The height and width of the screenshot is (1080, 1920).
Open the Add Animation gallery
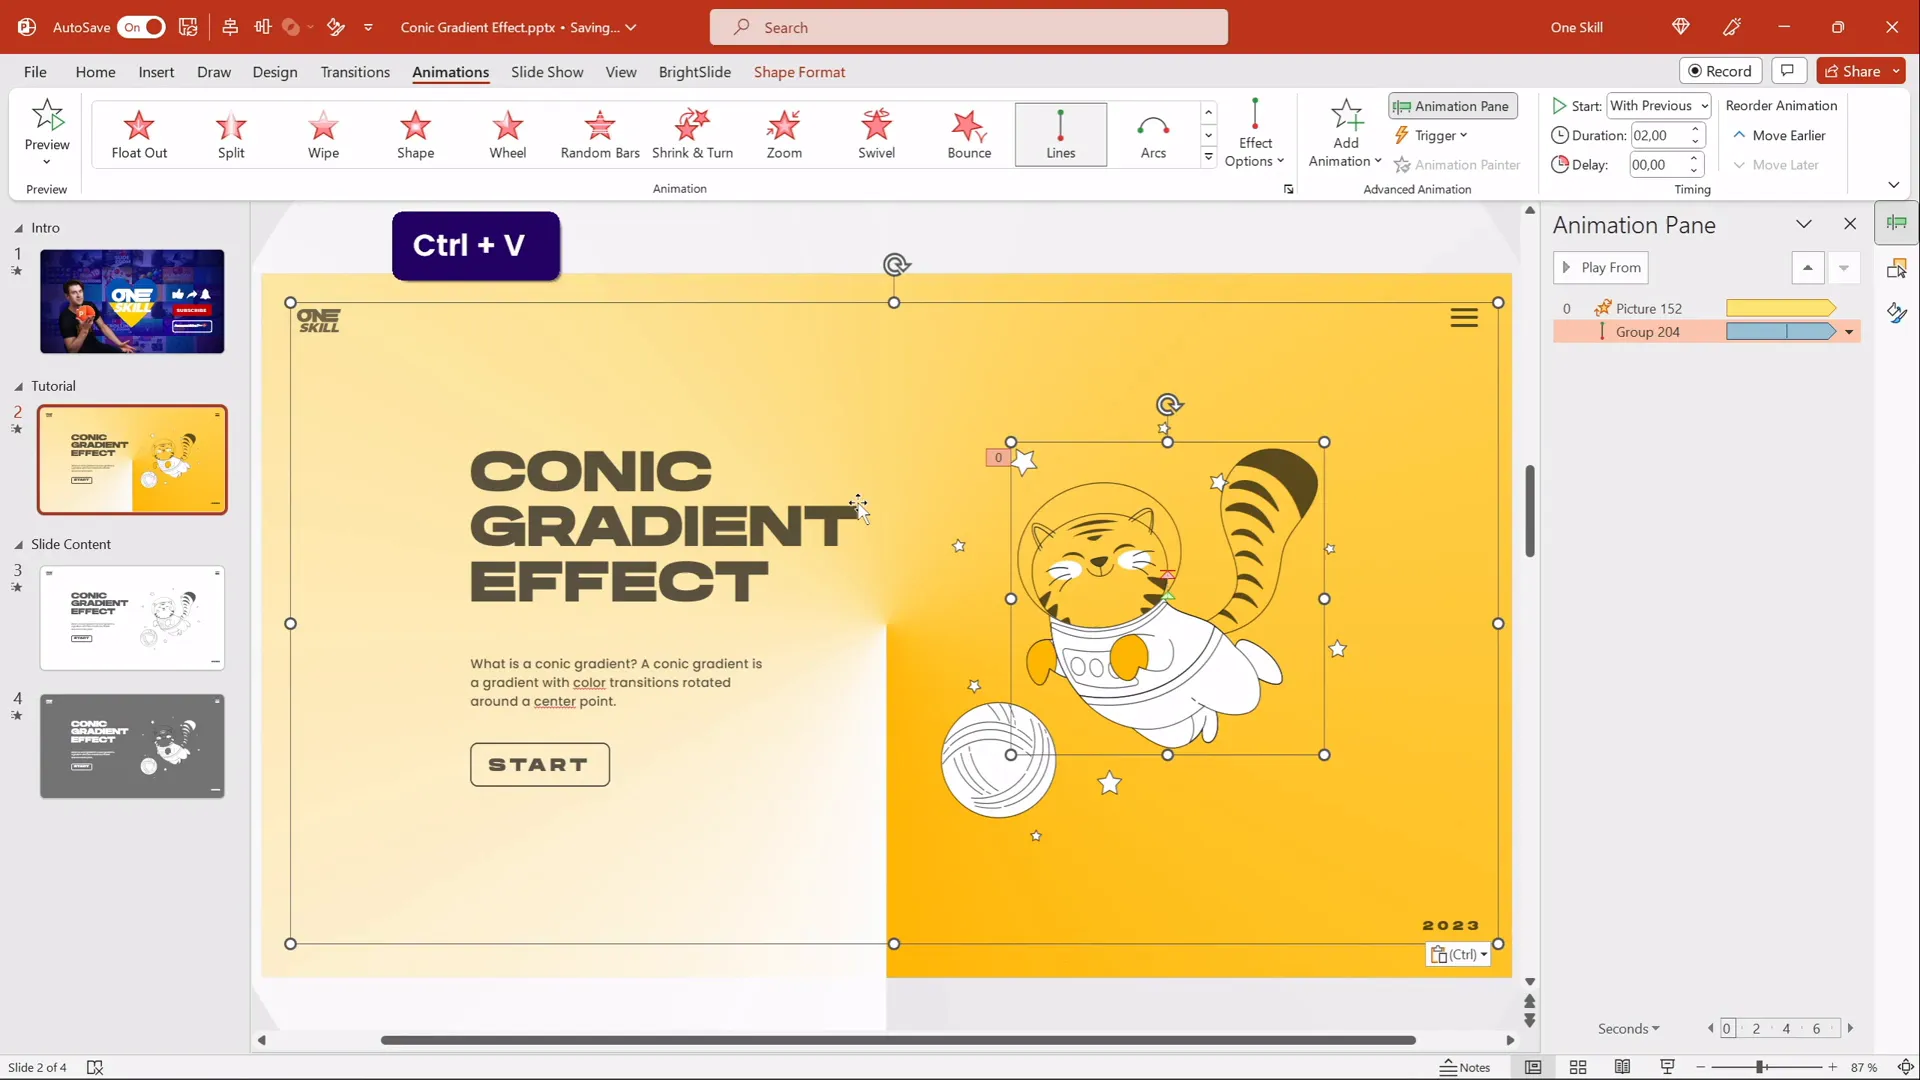coord(1346,134)
